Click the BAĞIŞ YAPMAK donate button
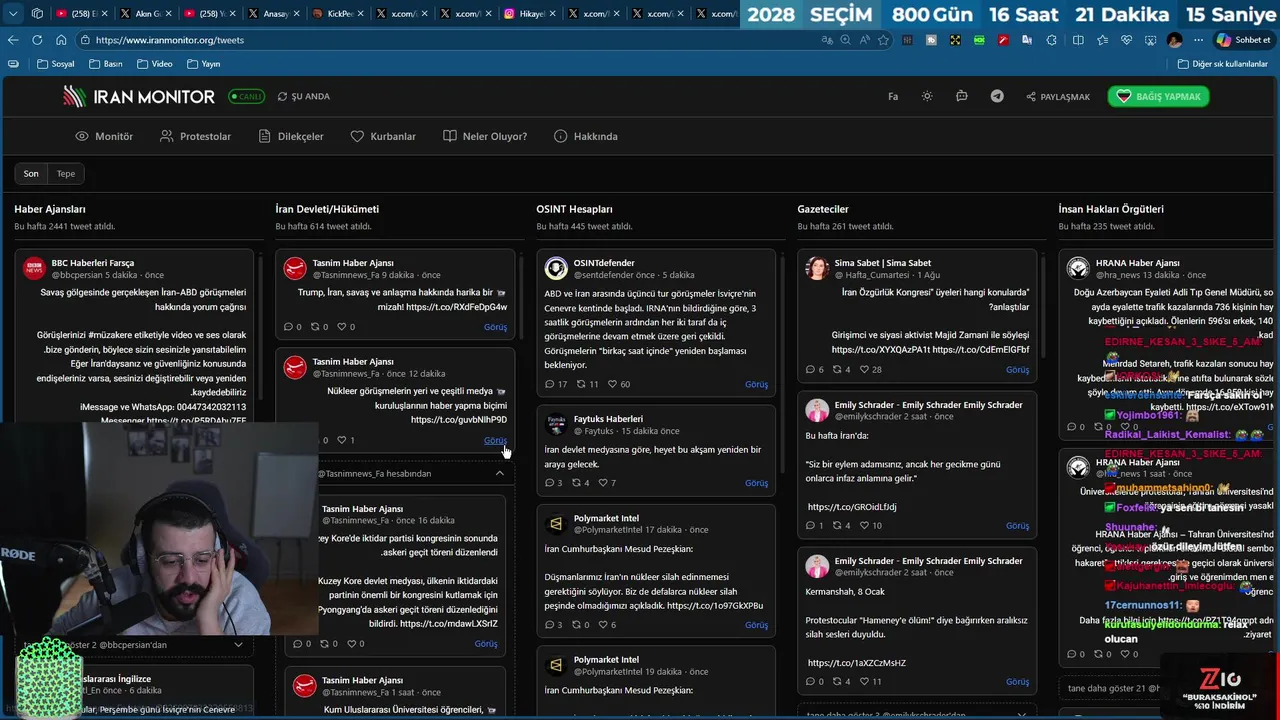Viewport: 1280px width, 720px height. pos(1158,96)
